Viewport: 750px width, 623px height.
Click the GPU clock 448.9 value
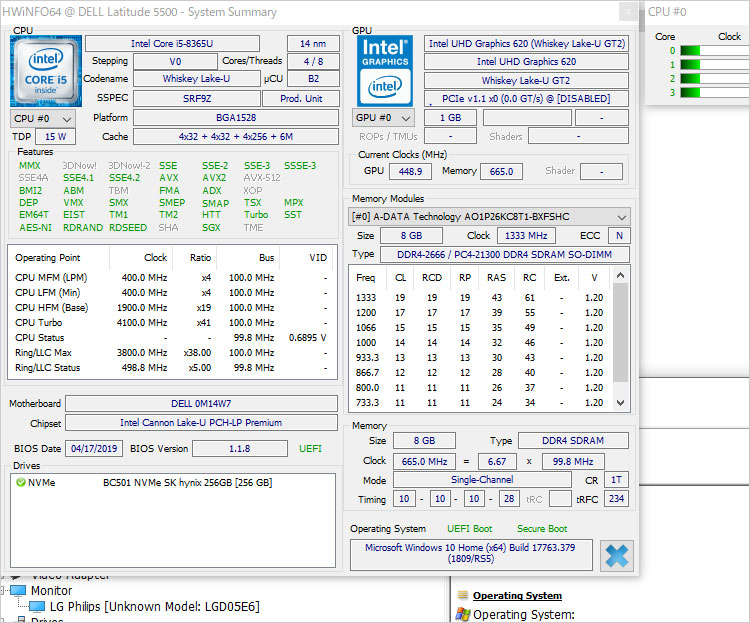(x=410, y=171)
